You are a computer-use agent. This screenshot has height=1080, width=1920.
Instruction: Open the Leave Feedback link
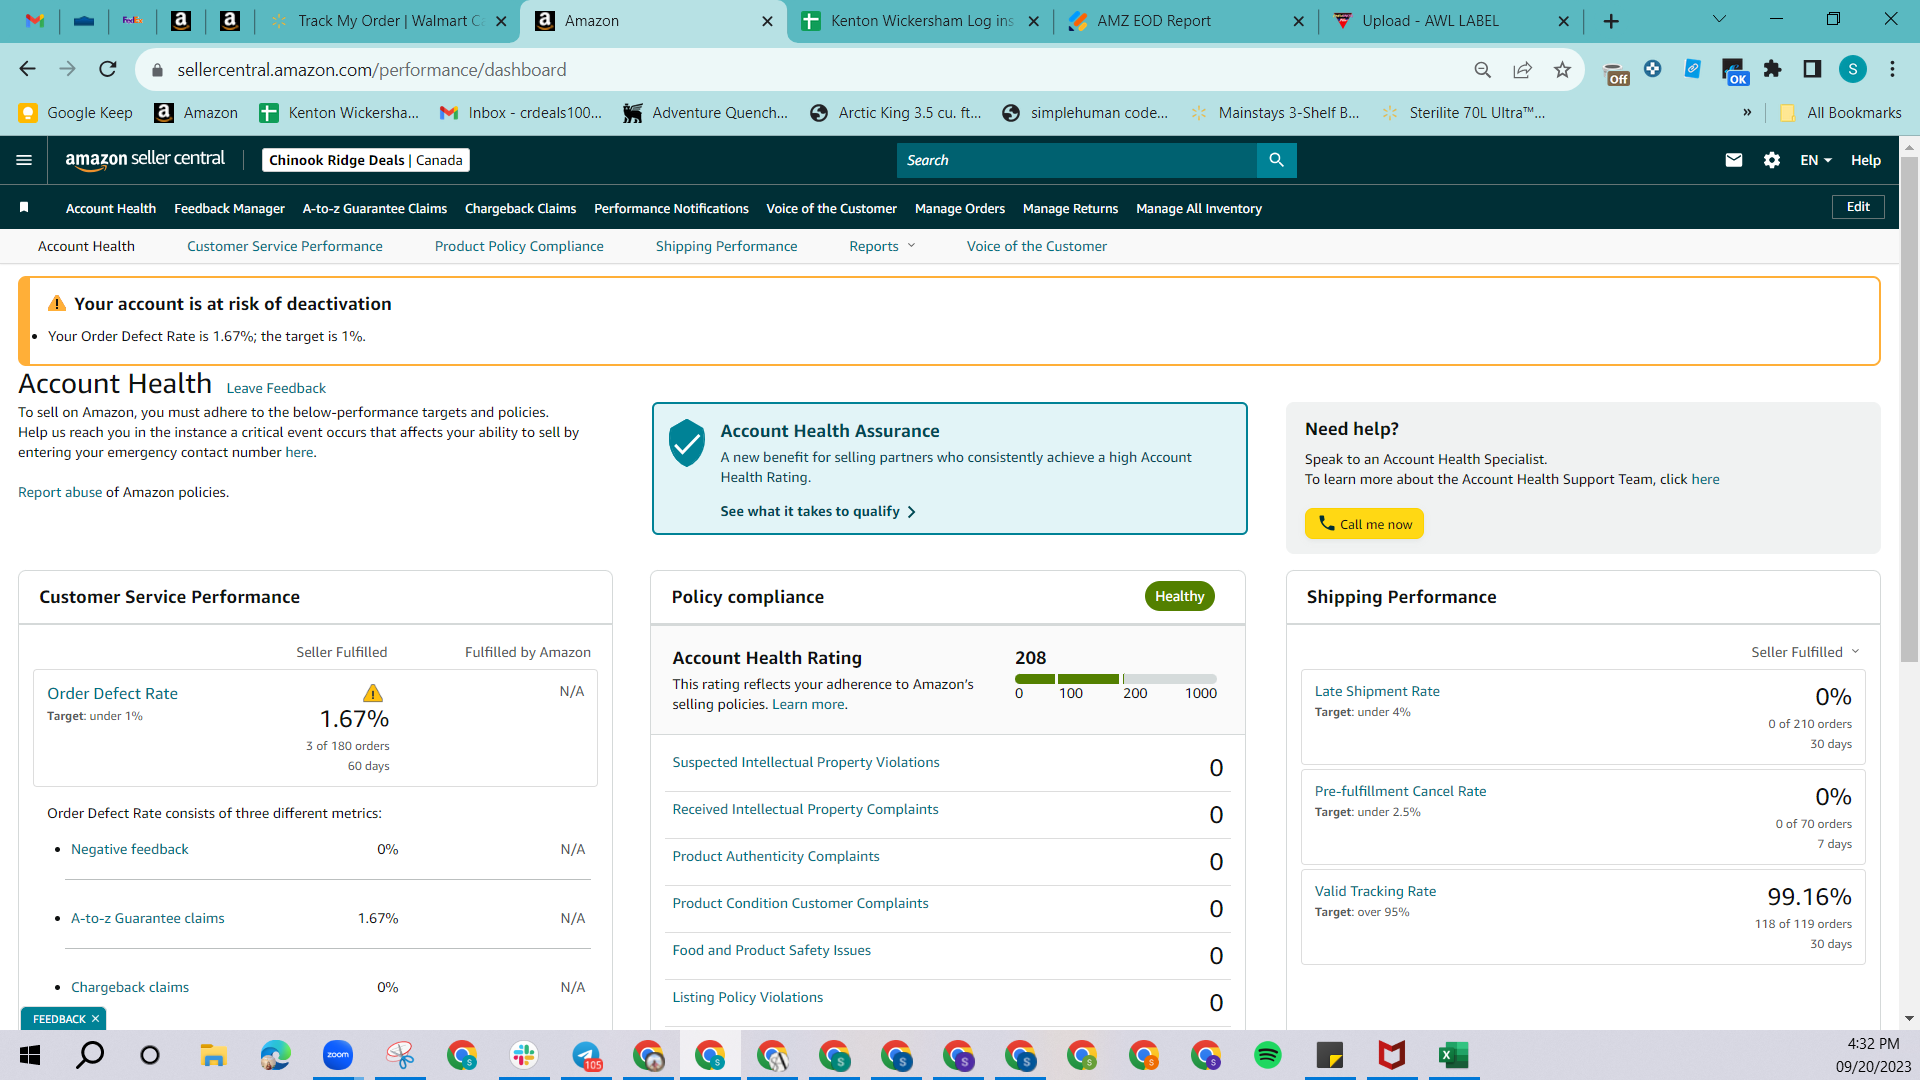click(x=276, y=388)
